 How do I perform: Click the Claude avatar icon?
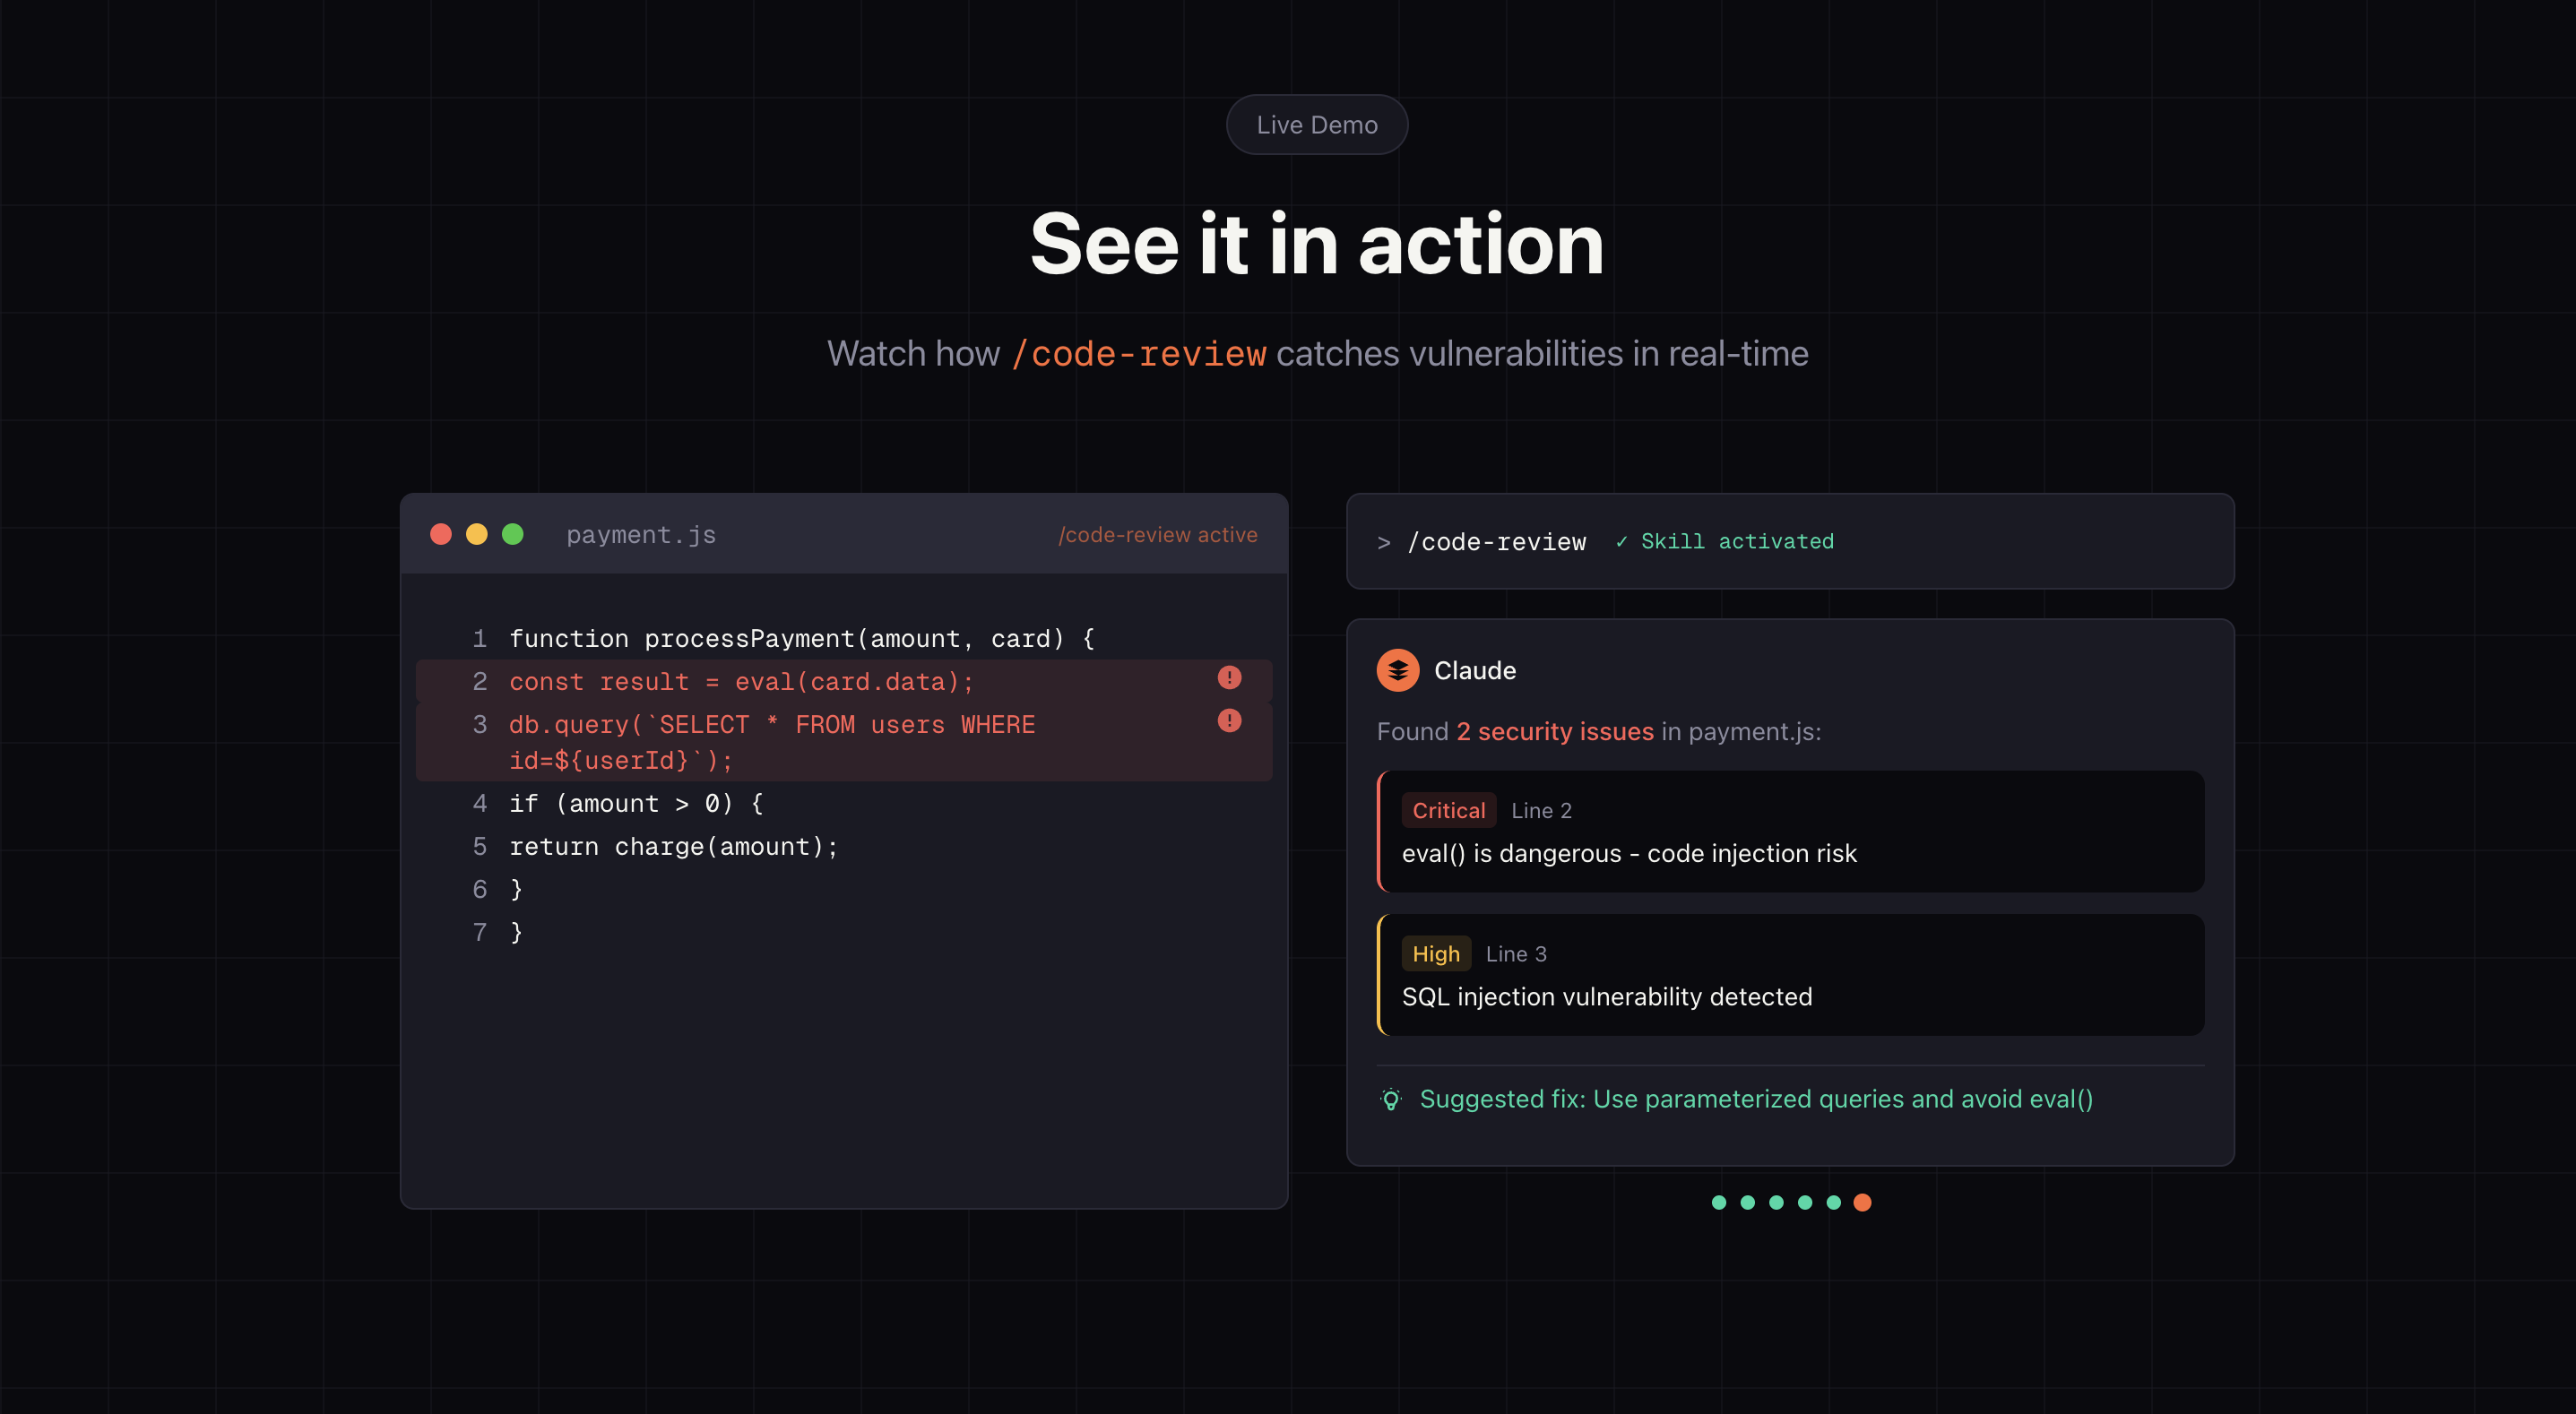pyautogui.click(x=1399, y=670)
